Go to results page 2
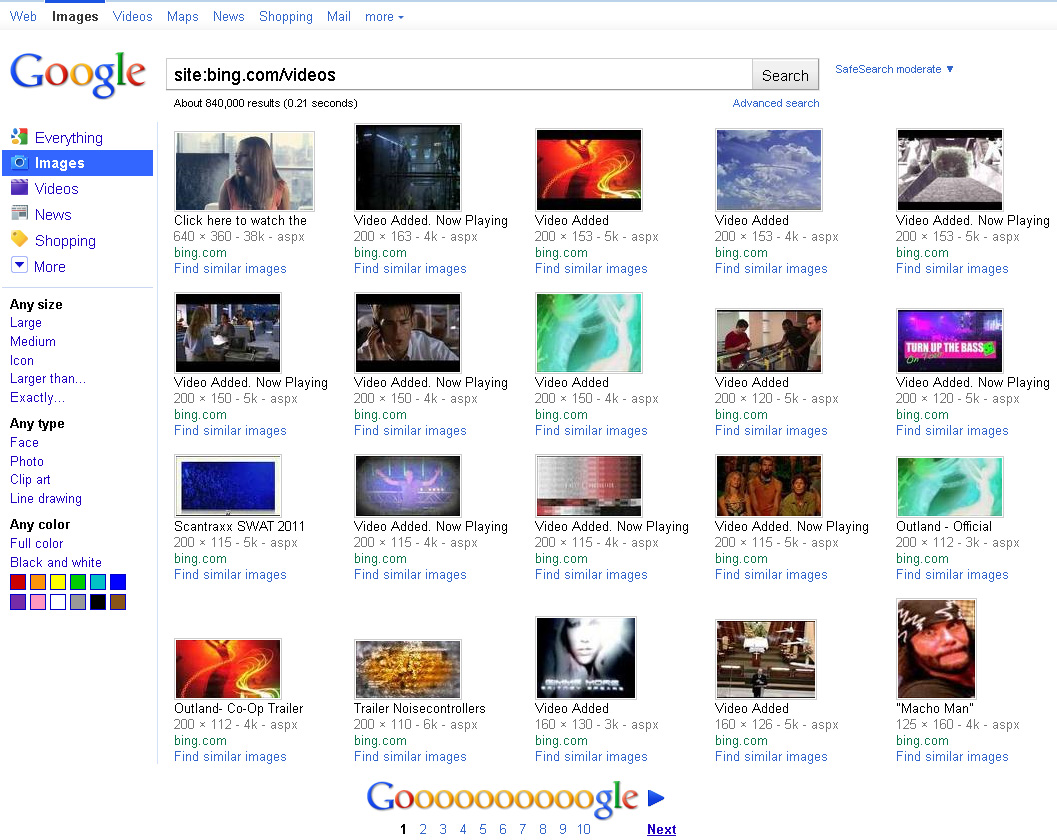 point(423,829)
